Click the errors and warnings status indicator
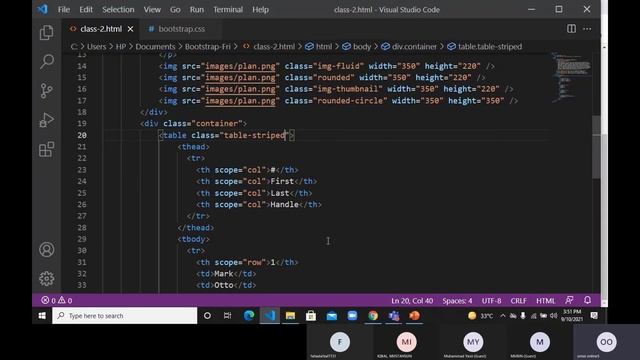Image resolution: width=640 pixels, height=360 pixels. 57,300
